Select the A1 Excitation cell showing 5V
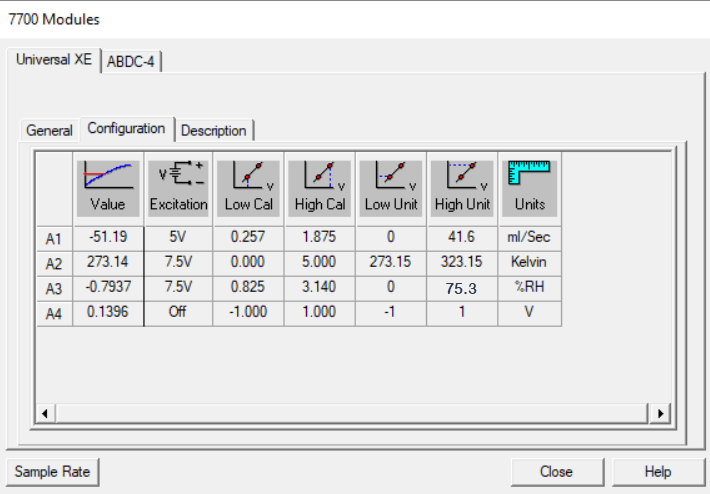The width and height of the screenshot is (710, 494). click(x=178, y=237)
